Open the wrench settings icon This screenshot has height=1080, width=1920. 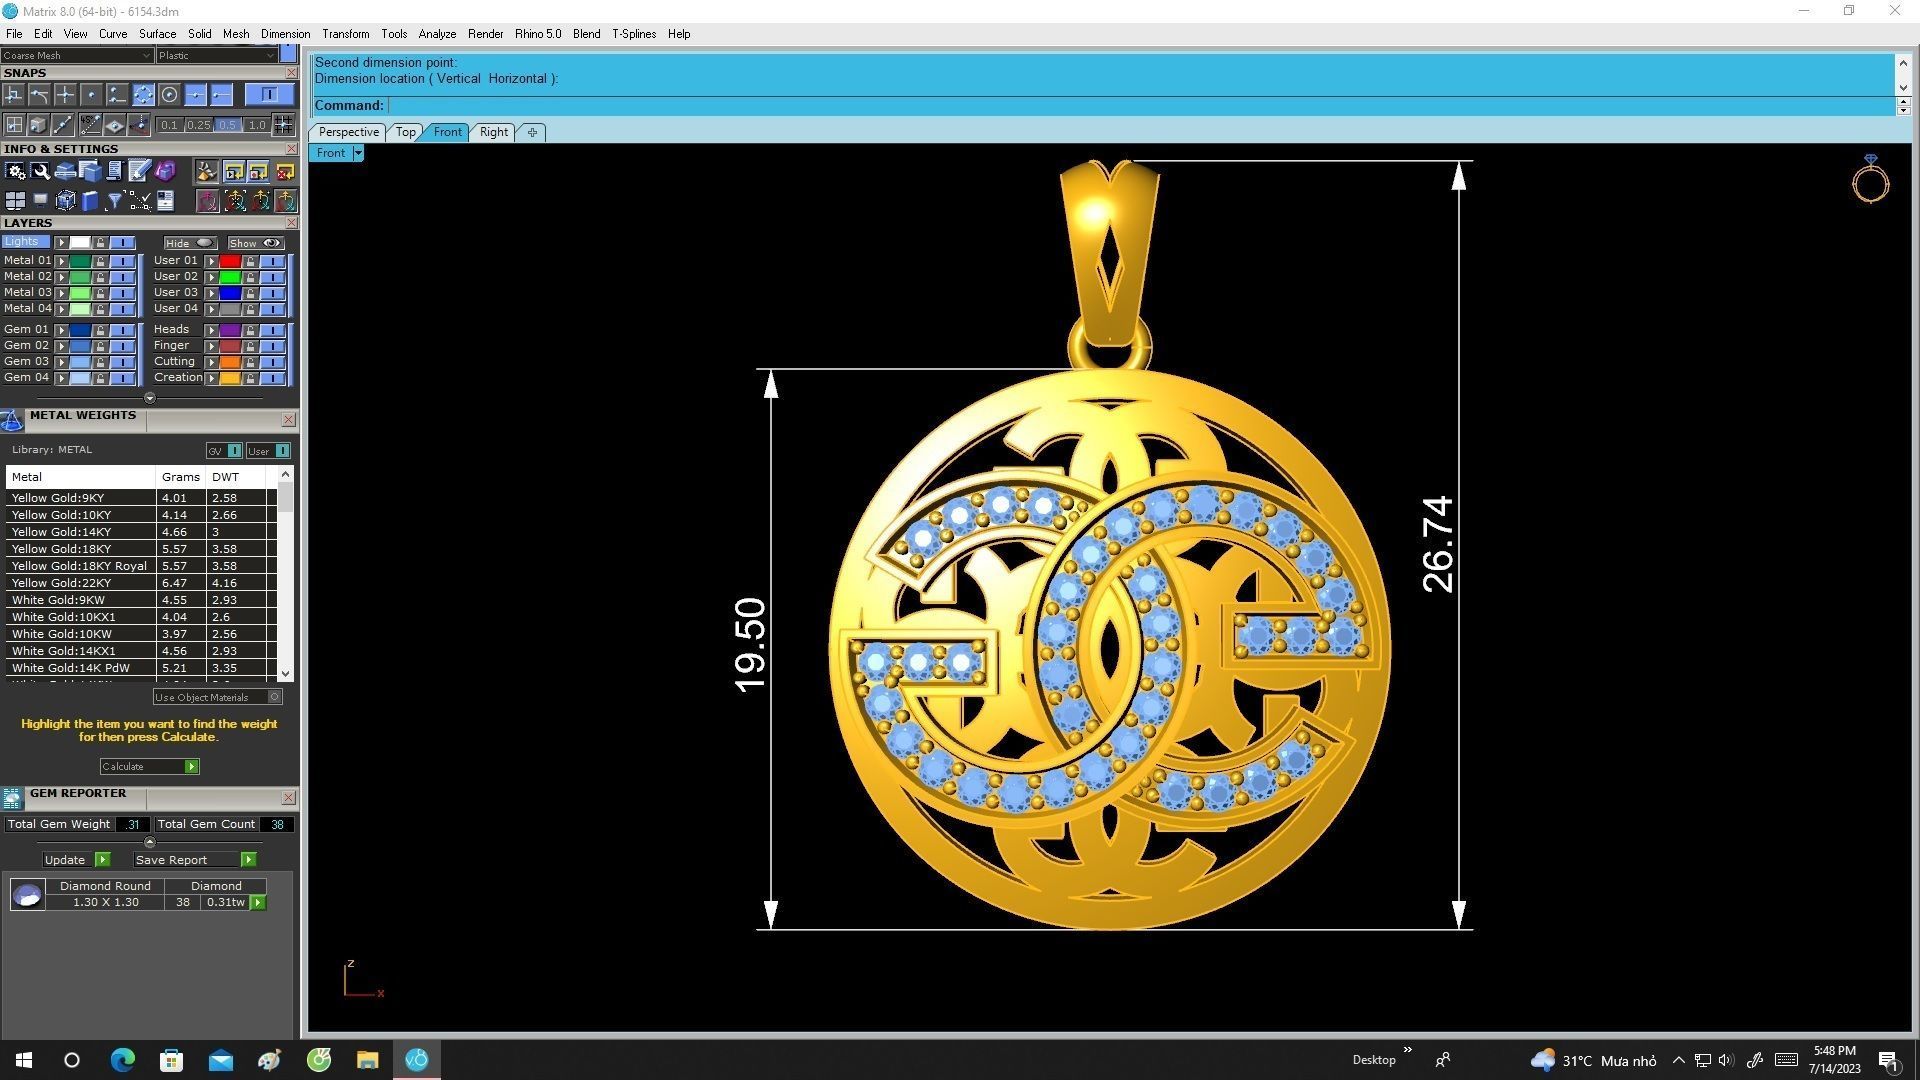40,172
